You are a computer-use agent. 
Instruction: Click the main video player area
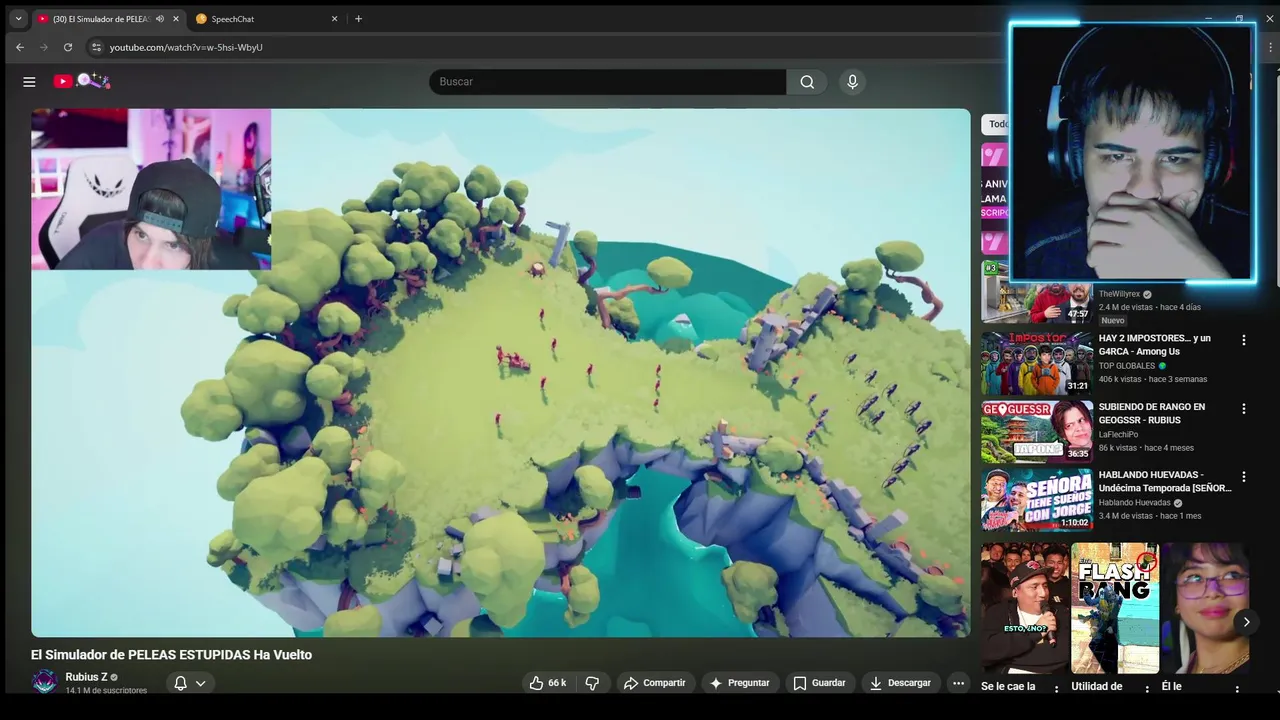(500, 372)
